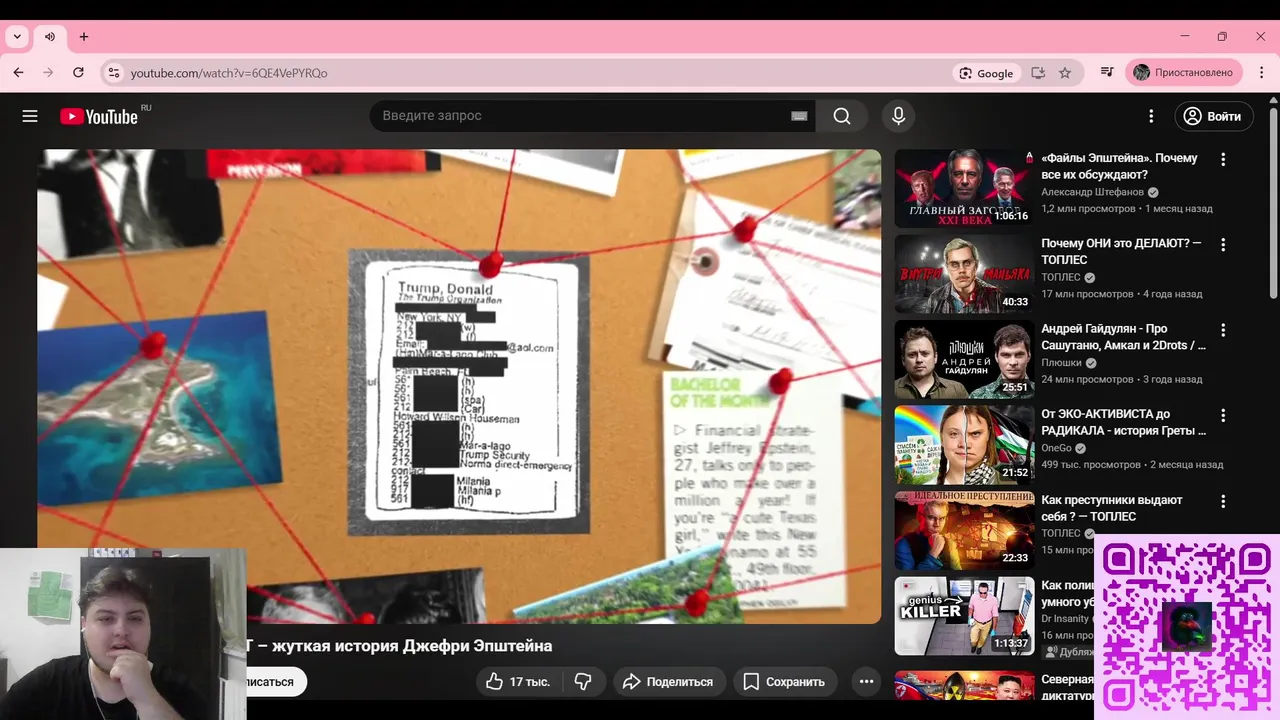The height and width of the screenshot is (720, 1280).
Task: Click the video player area
Action: [x=459, y=386]
